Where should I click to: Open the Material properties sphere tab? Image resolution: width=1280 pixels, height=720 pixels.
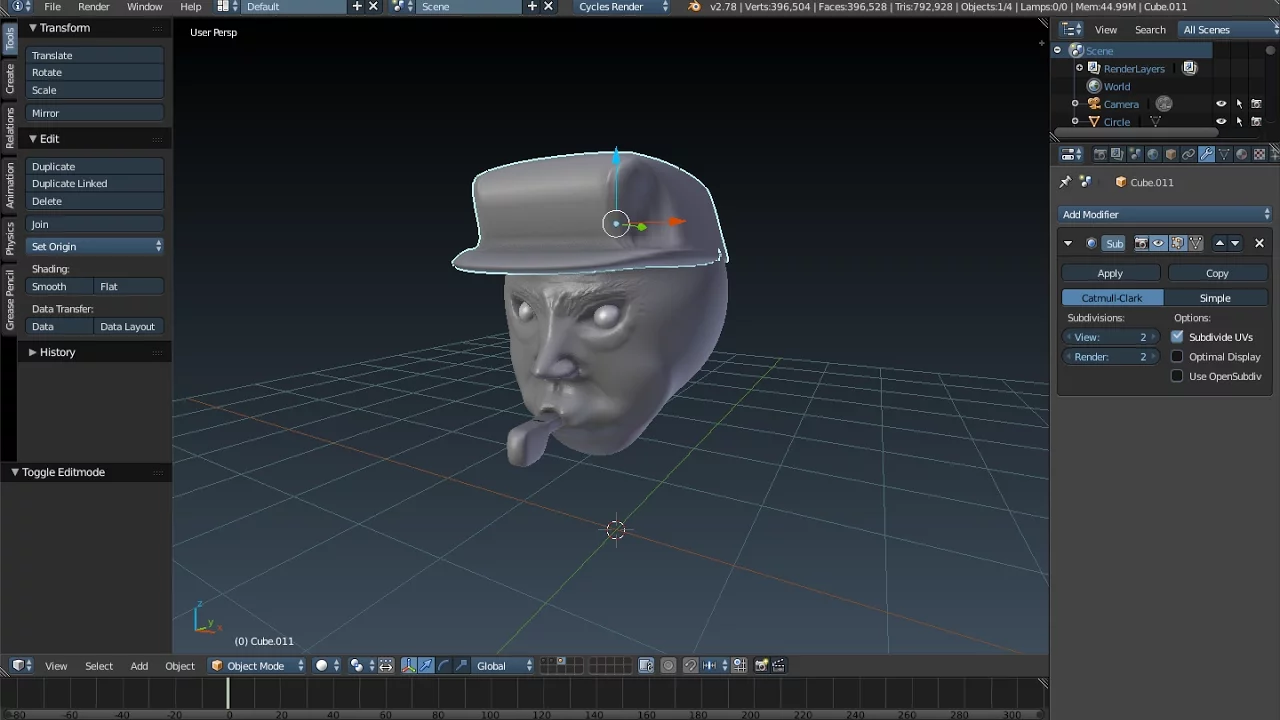coord(1242,154)
